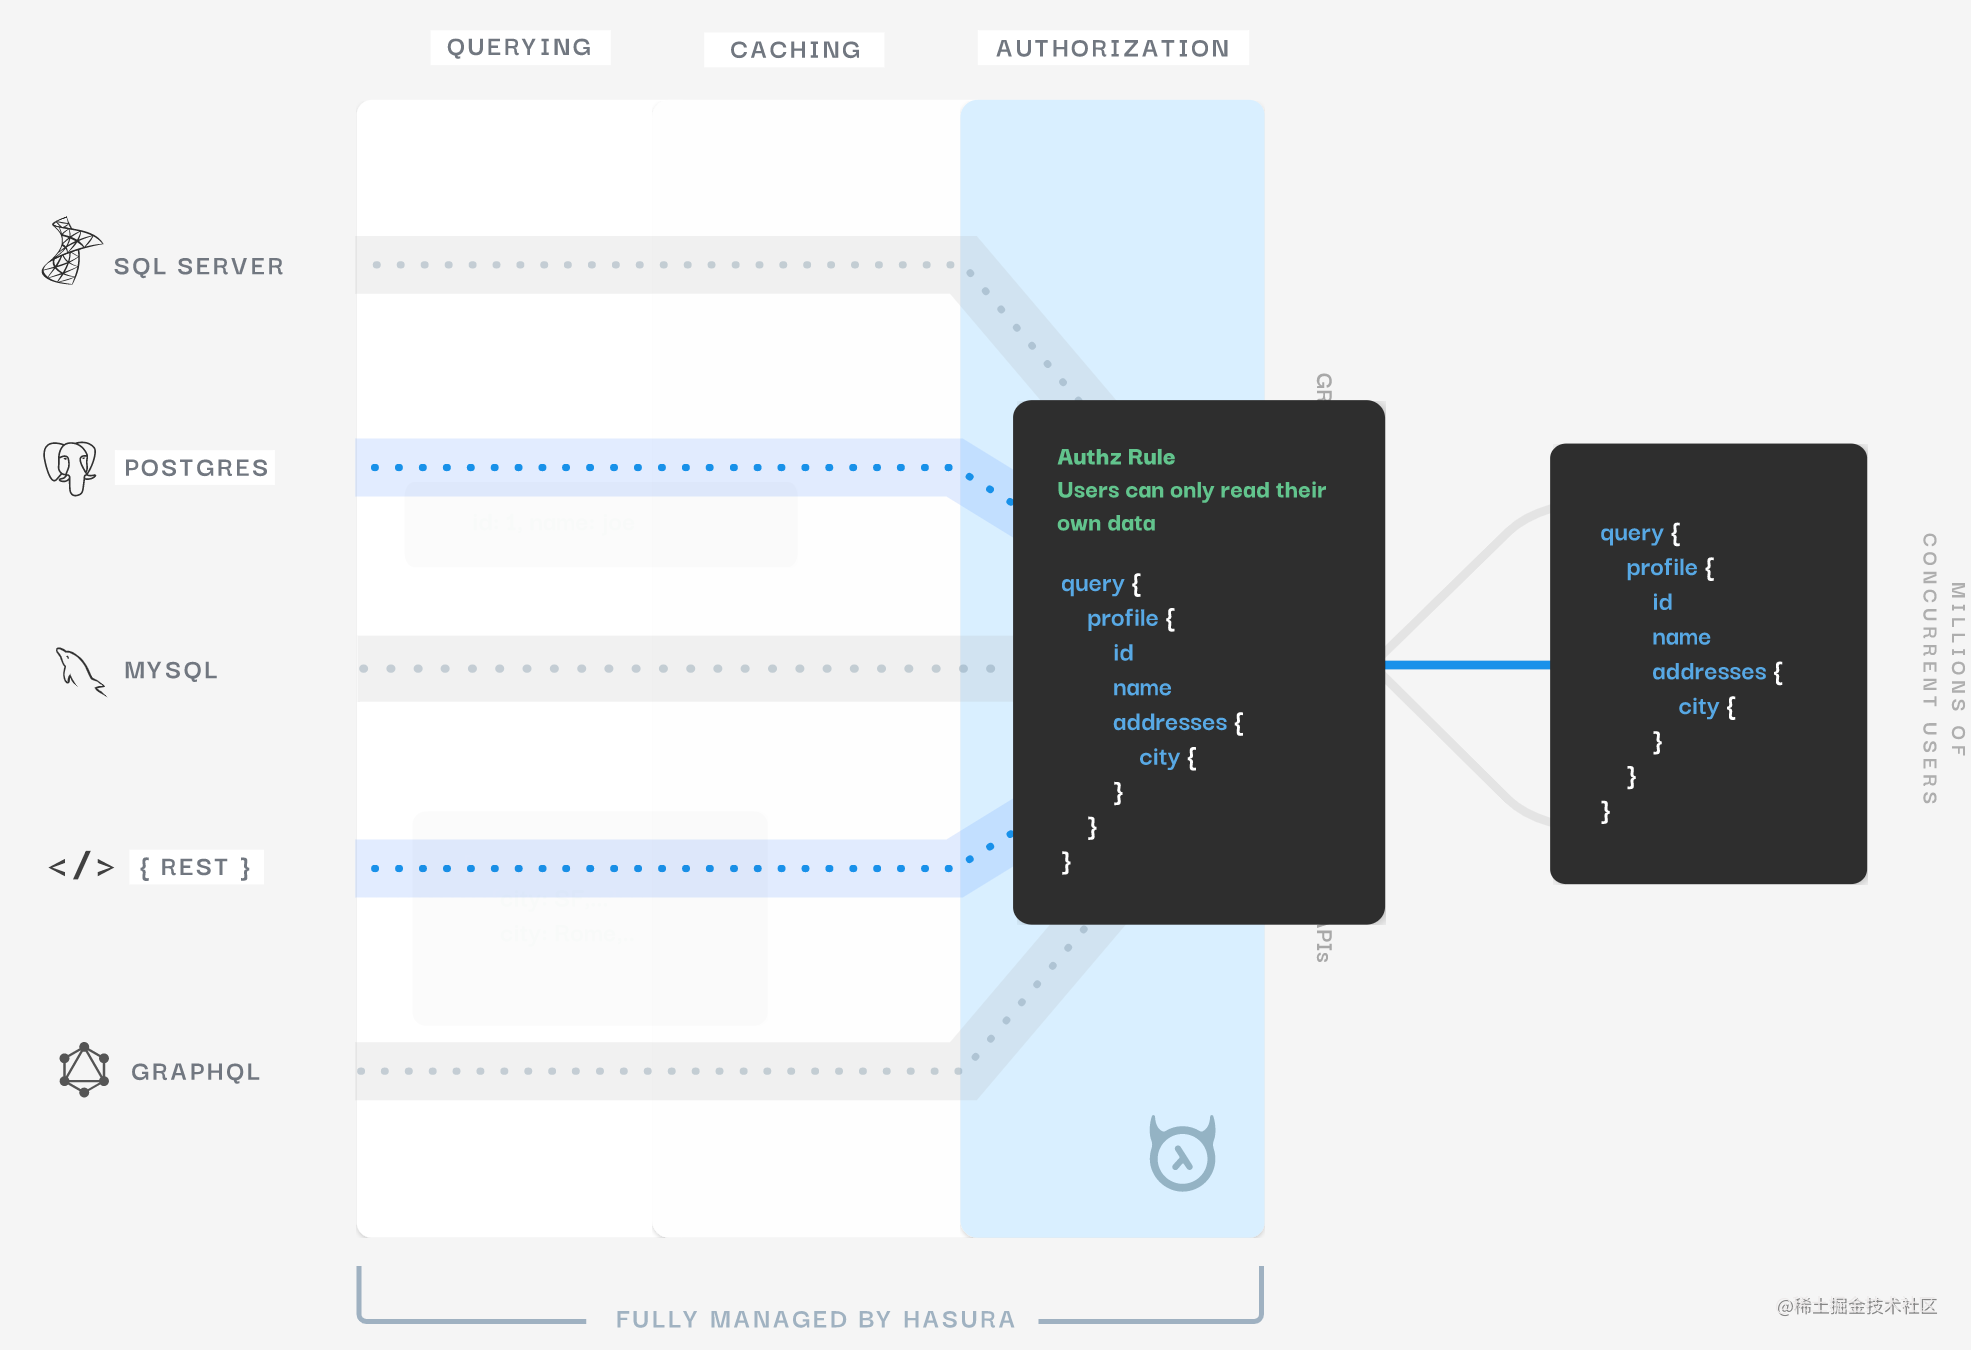1971x1350 pixels.
Task: Click the Postgres elephant icon
Action: coord(70,467)
